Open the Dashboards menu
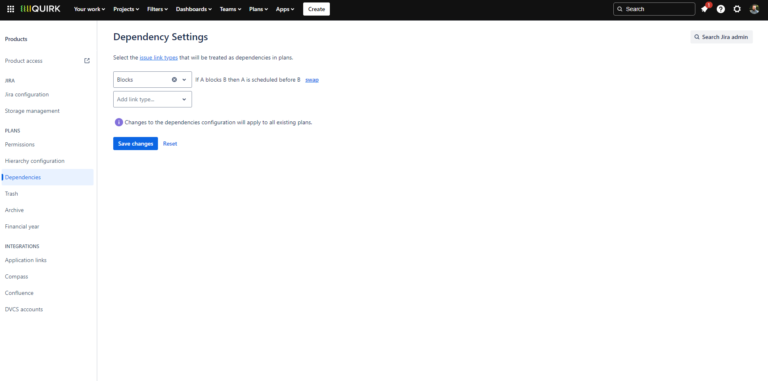 coord(193,9)
